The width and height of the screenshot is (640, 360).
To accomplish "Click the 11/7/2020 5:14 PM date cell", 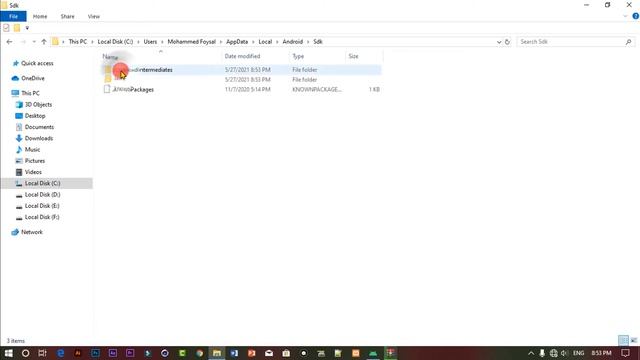I will tap(247, 89).
